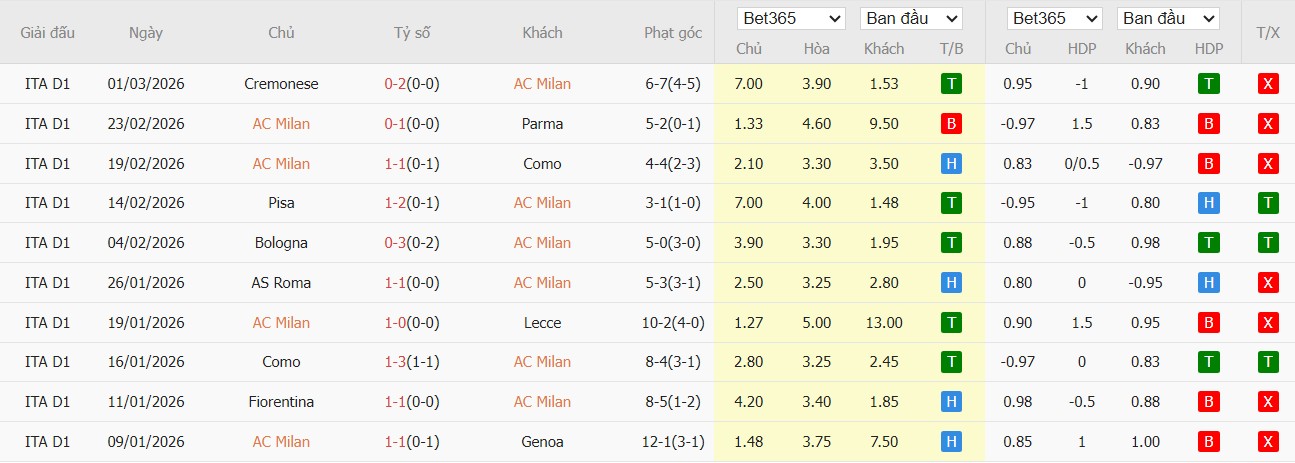This screenshot has height=463, width=1295.
Task: Click the red B result badge for Parma row
Action: (951, 124)
